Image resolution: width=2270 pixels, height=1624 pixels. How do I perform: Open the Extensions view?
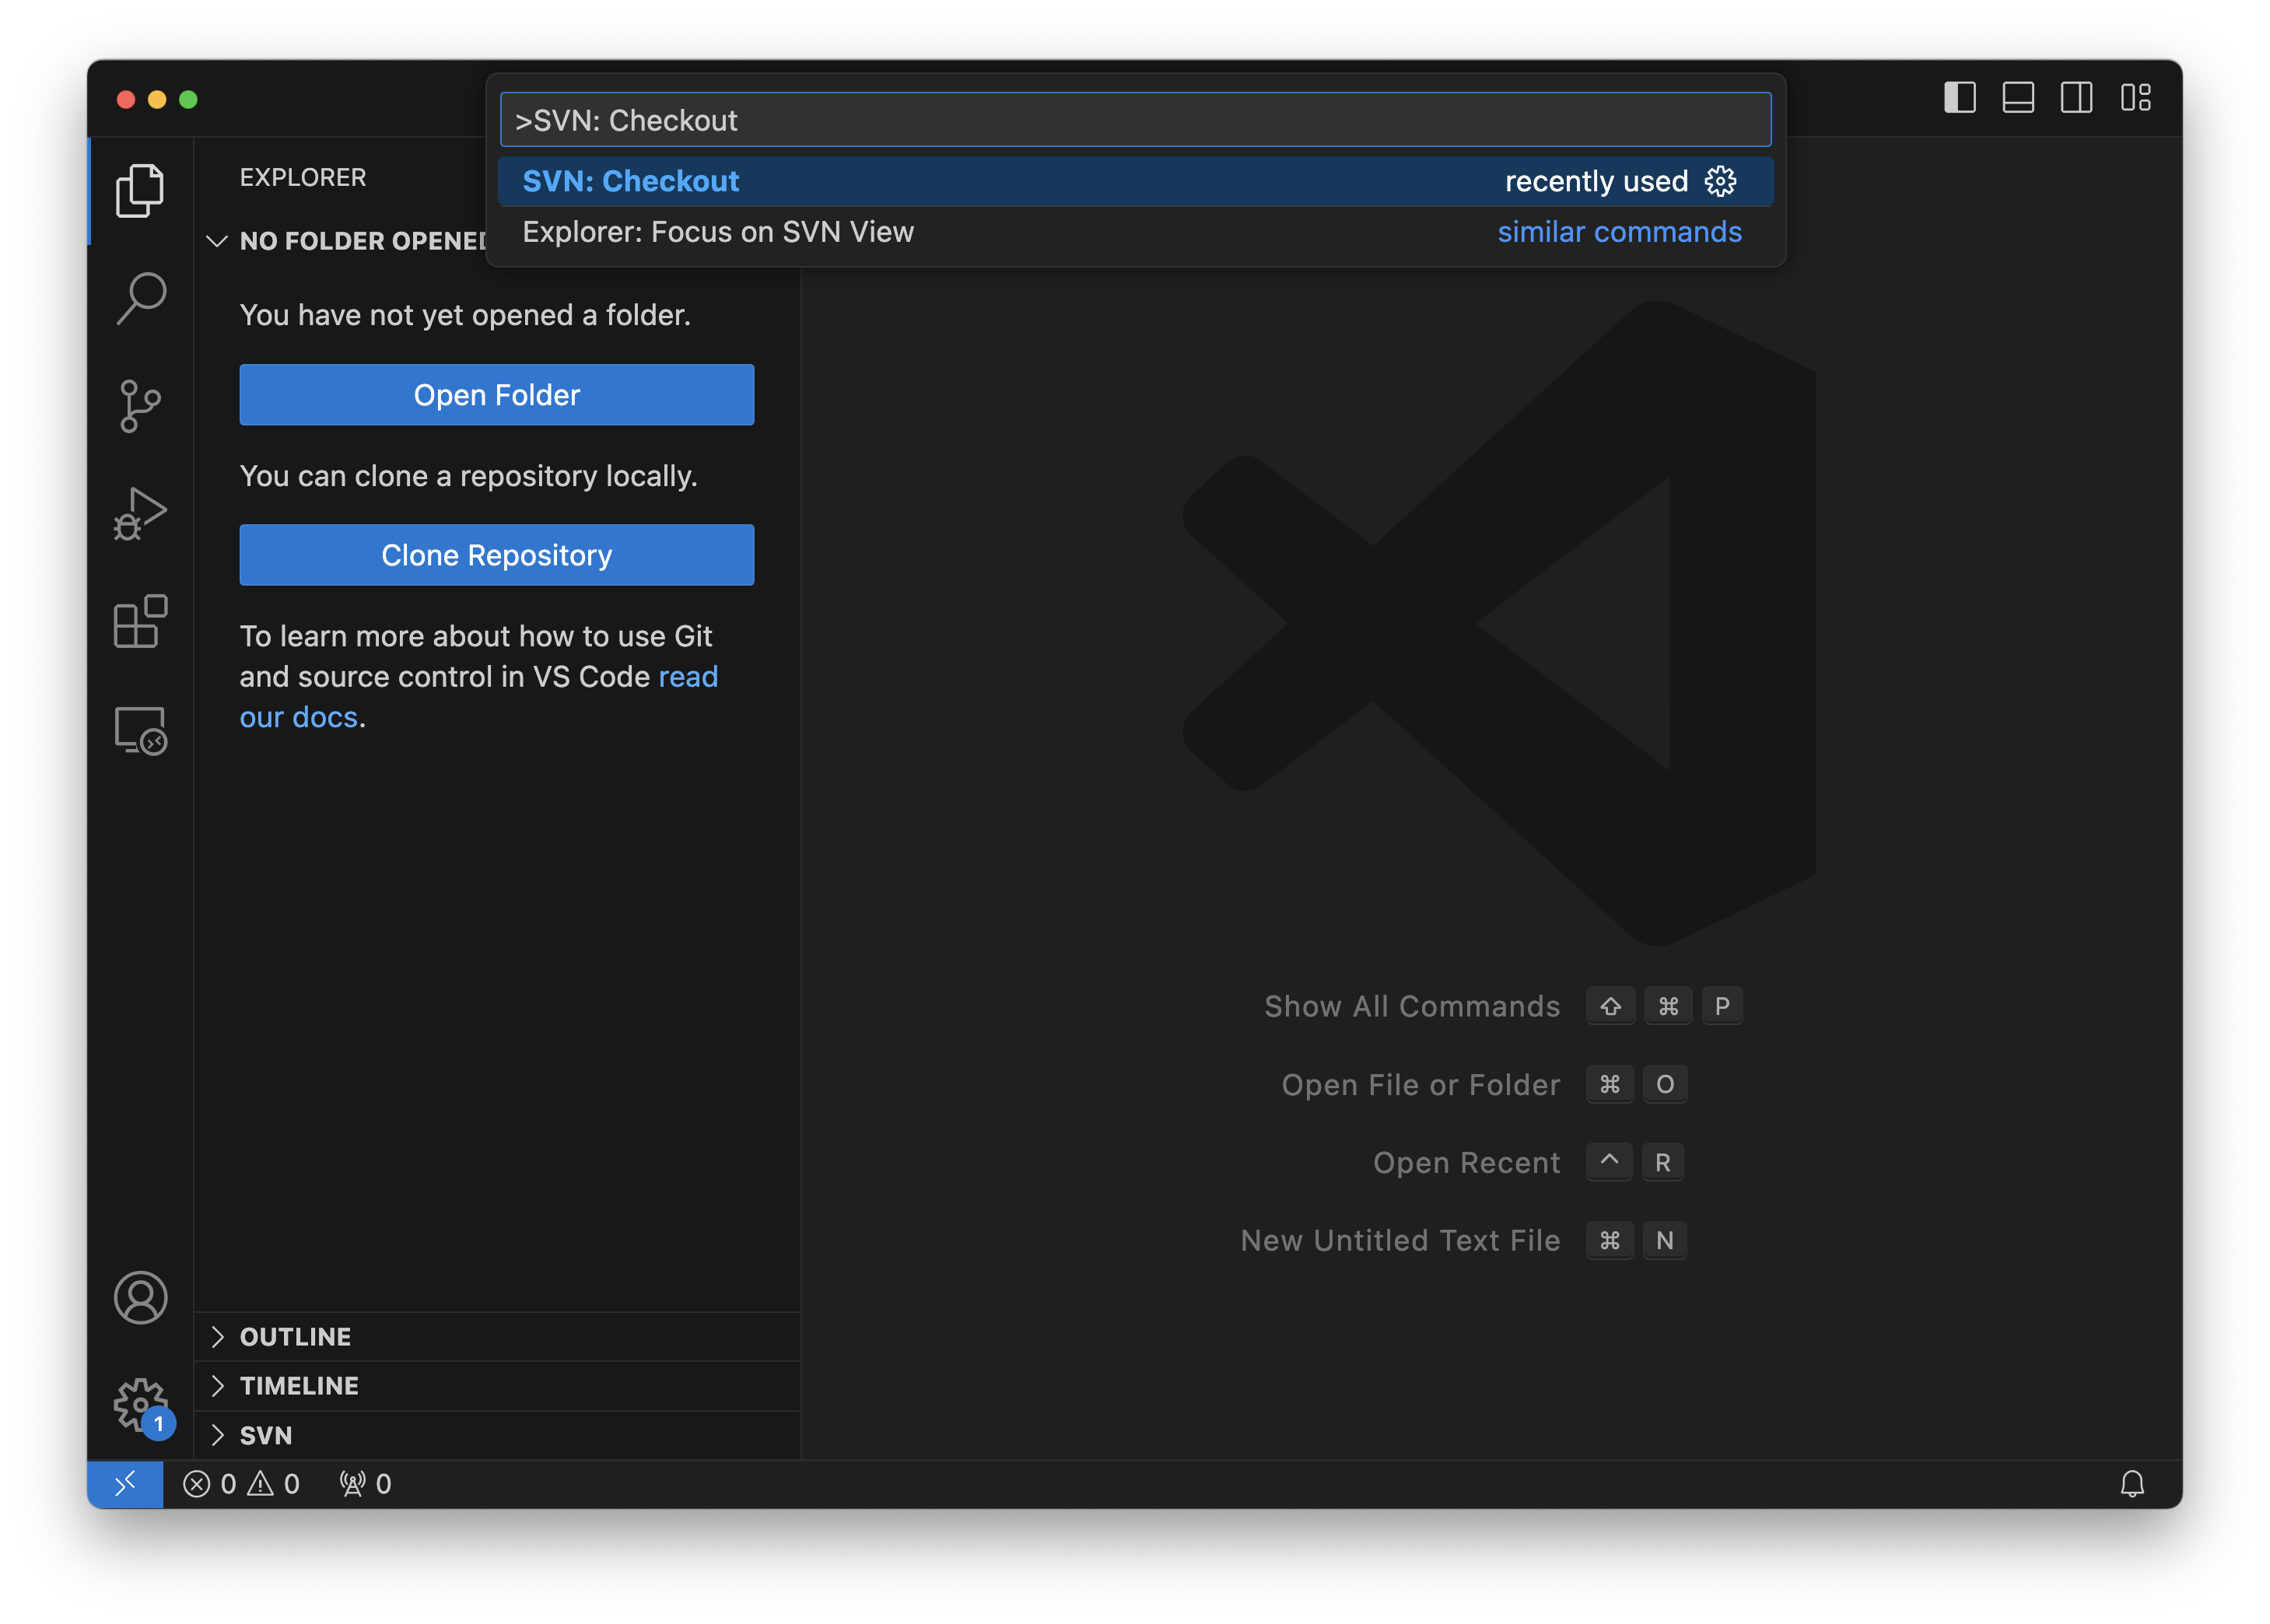(139, 621)
